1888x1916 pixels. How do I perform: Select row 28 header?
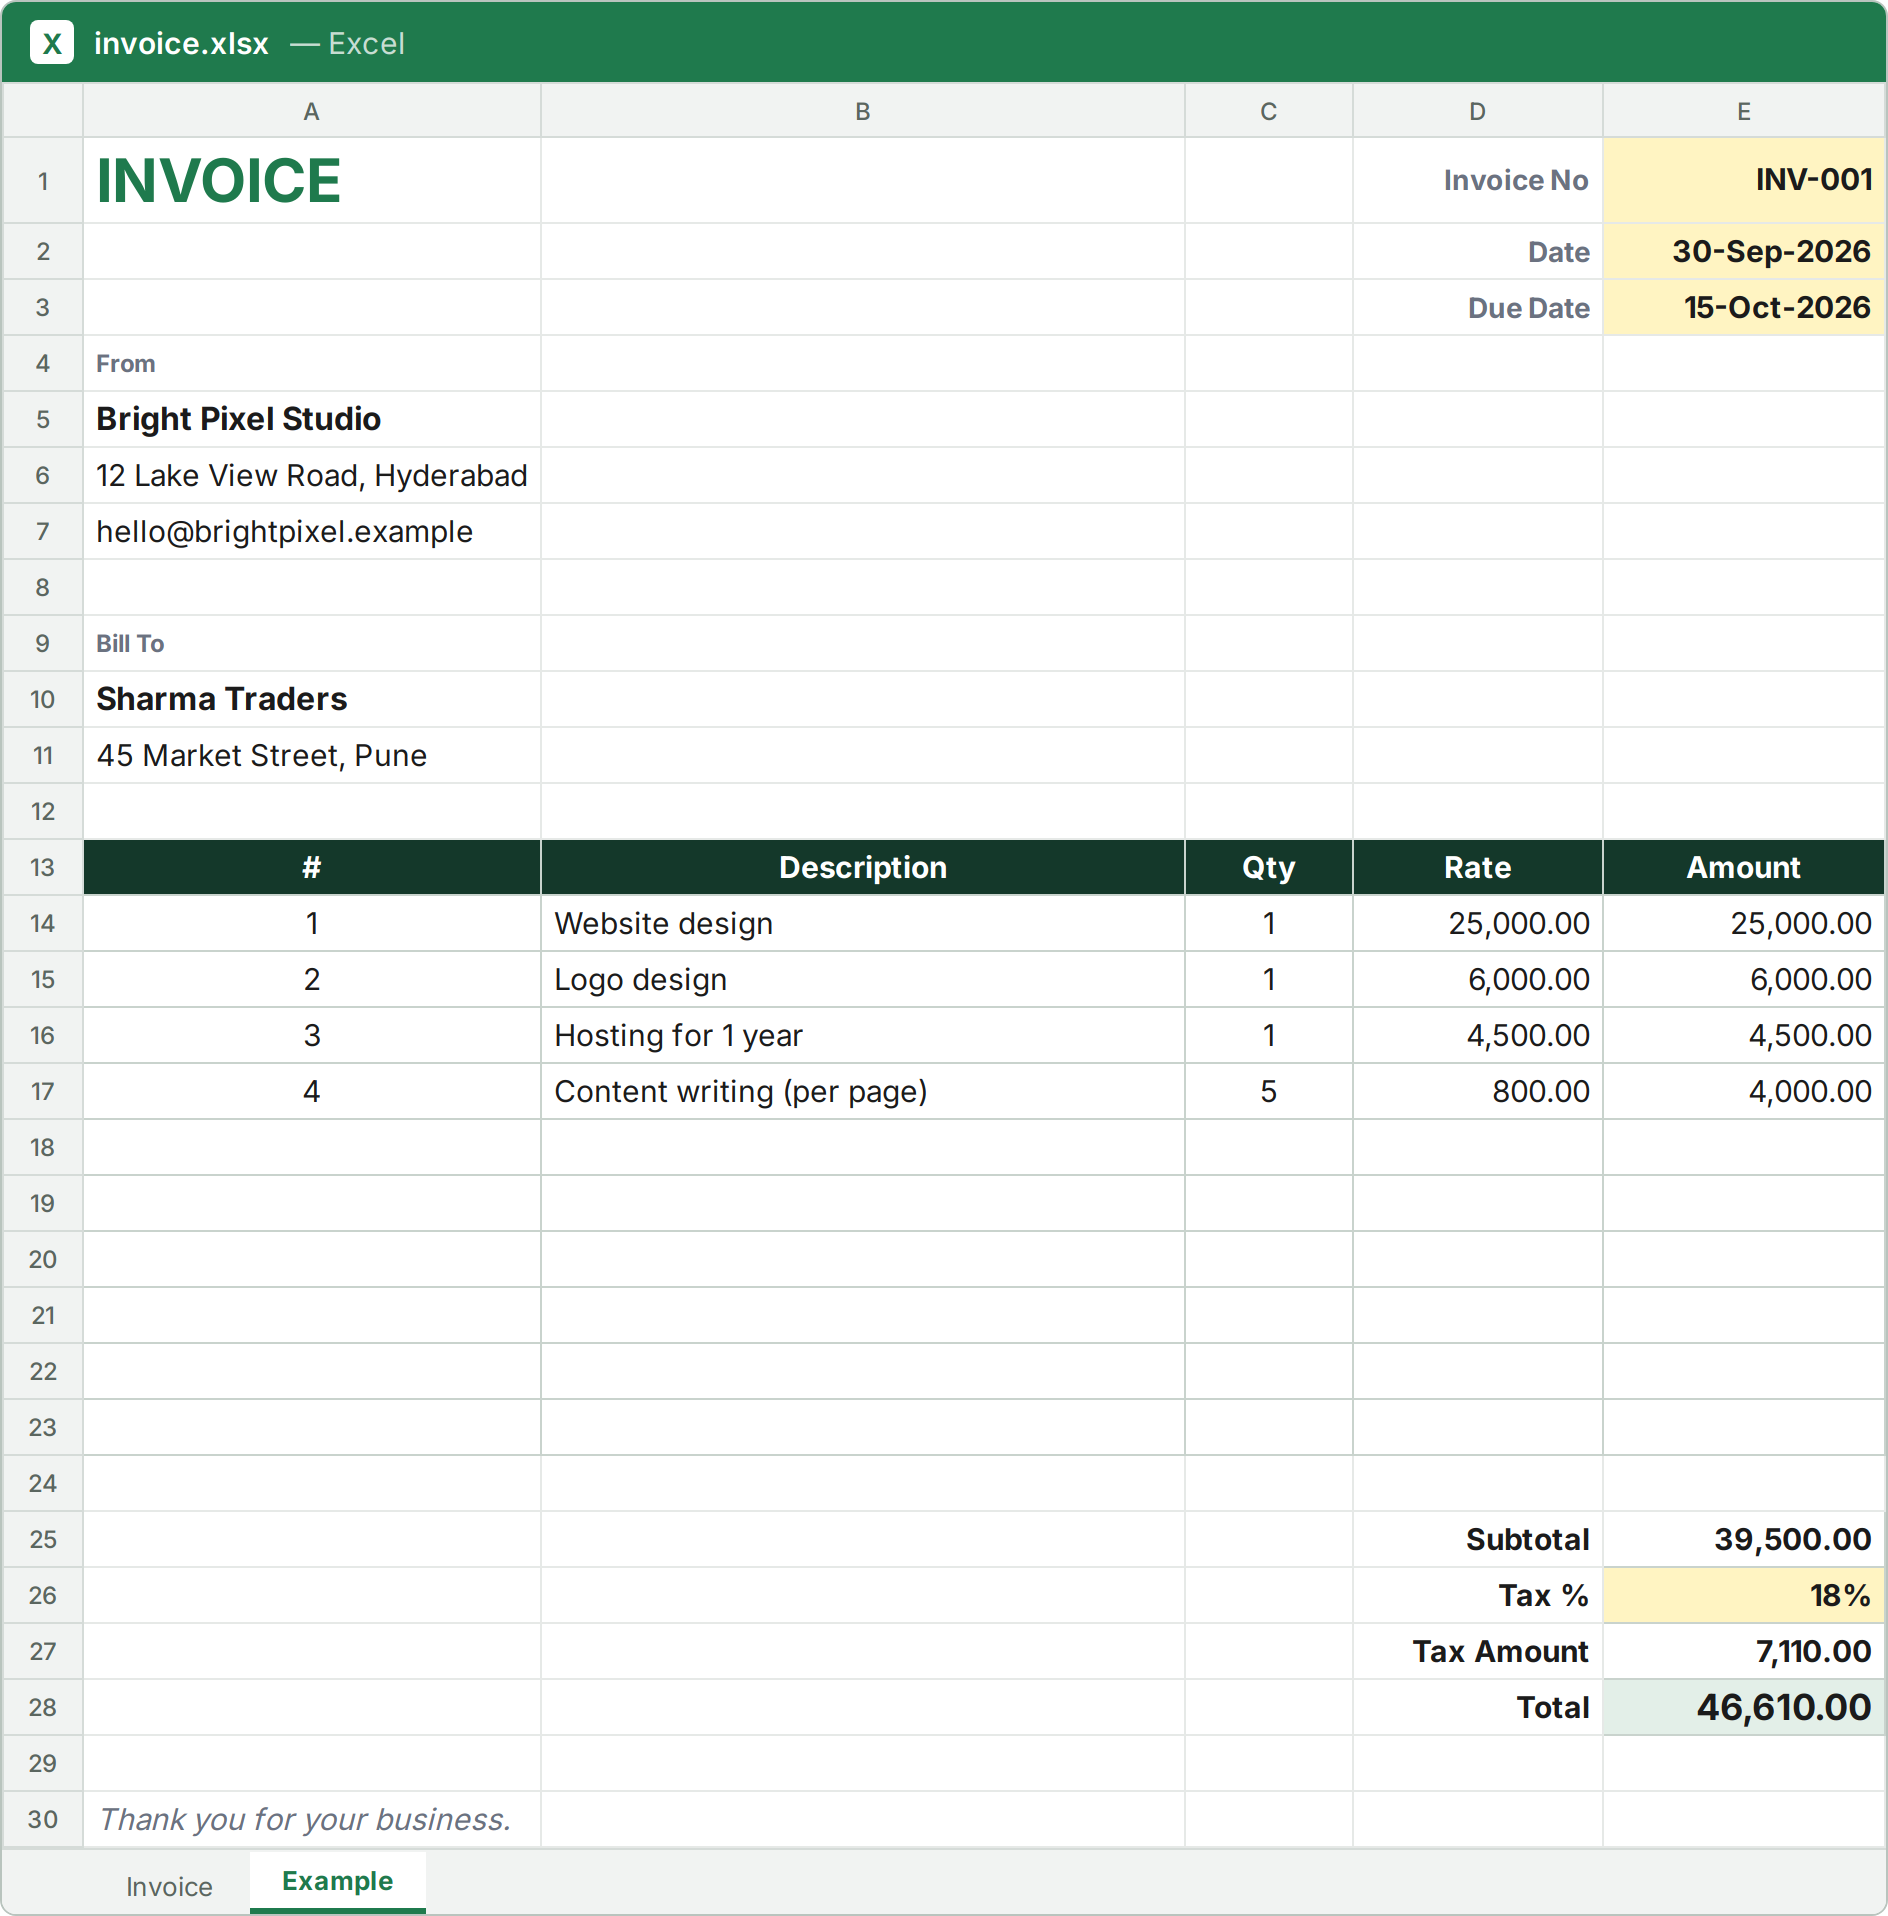tap(42, 1707)
